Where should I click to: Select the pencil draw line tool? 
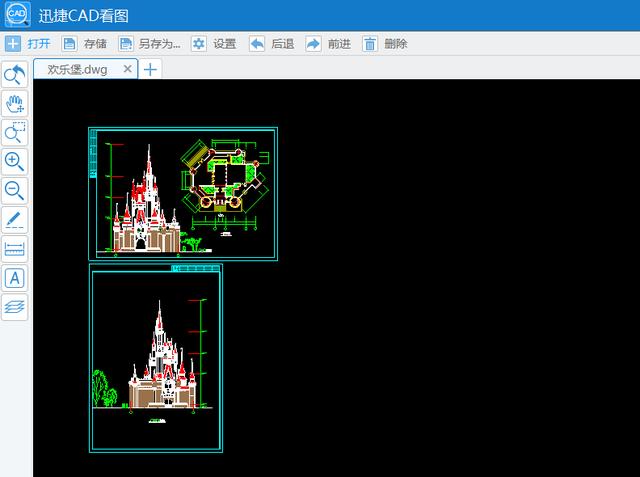15,220
